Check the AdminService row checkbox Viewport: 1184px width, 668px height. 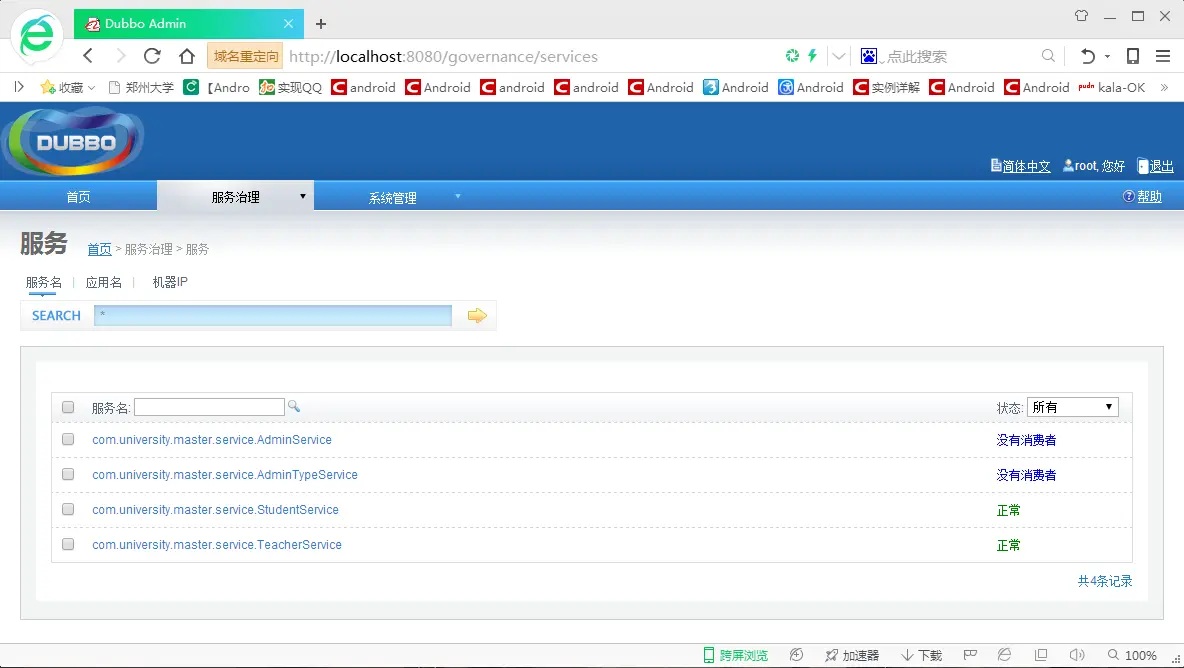68,439
